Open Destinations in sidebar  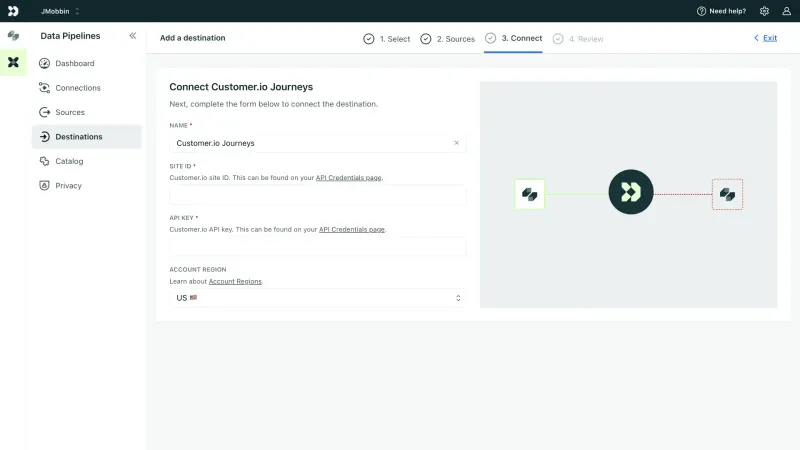(x=87, y=137)
